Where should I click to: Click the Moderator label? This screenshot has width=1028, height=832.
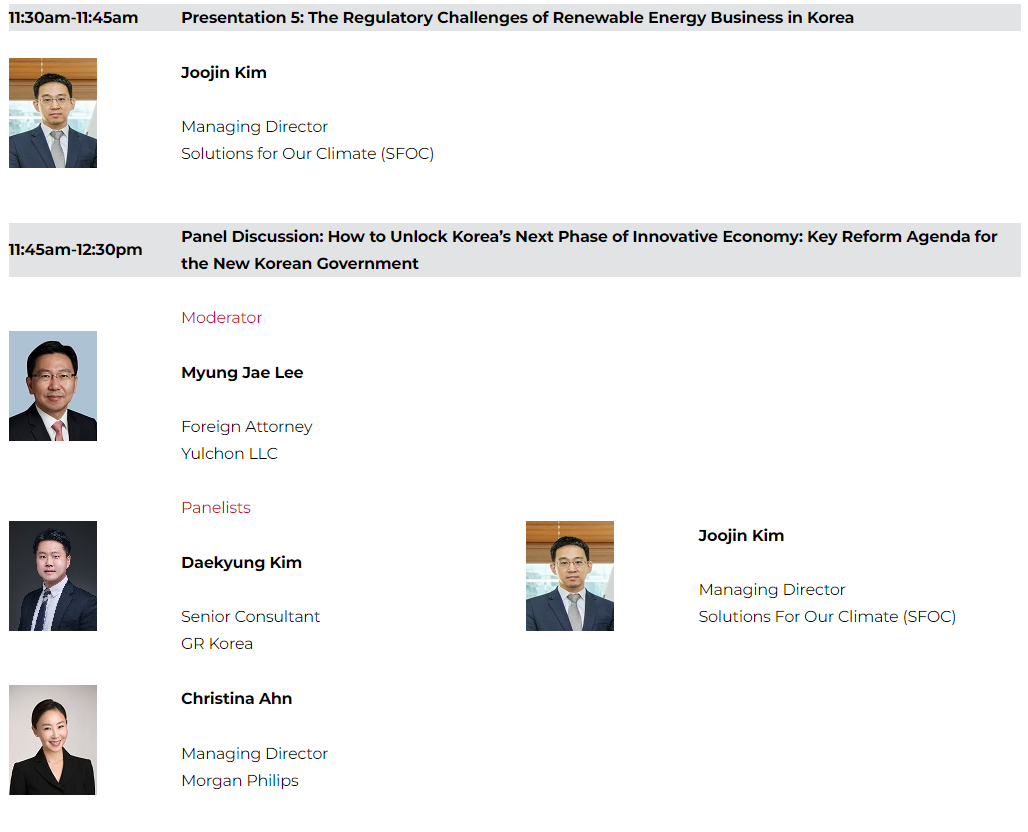[x=221, y=318]
